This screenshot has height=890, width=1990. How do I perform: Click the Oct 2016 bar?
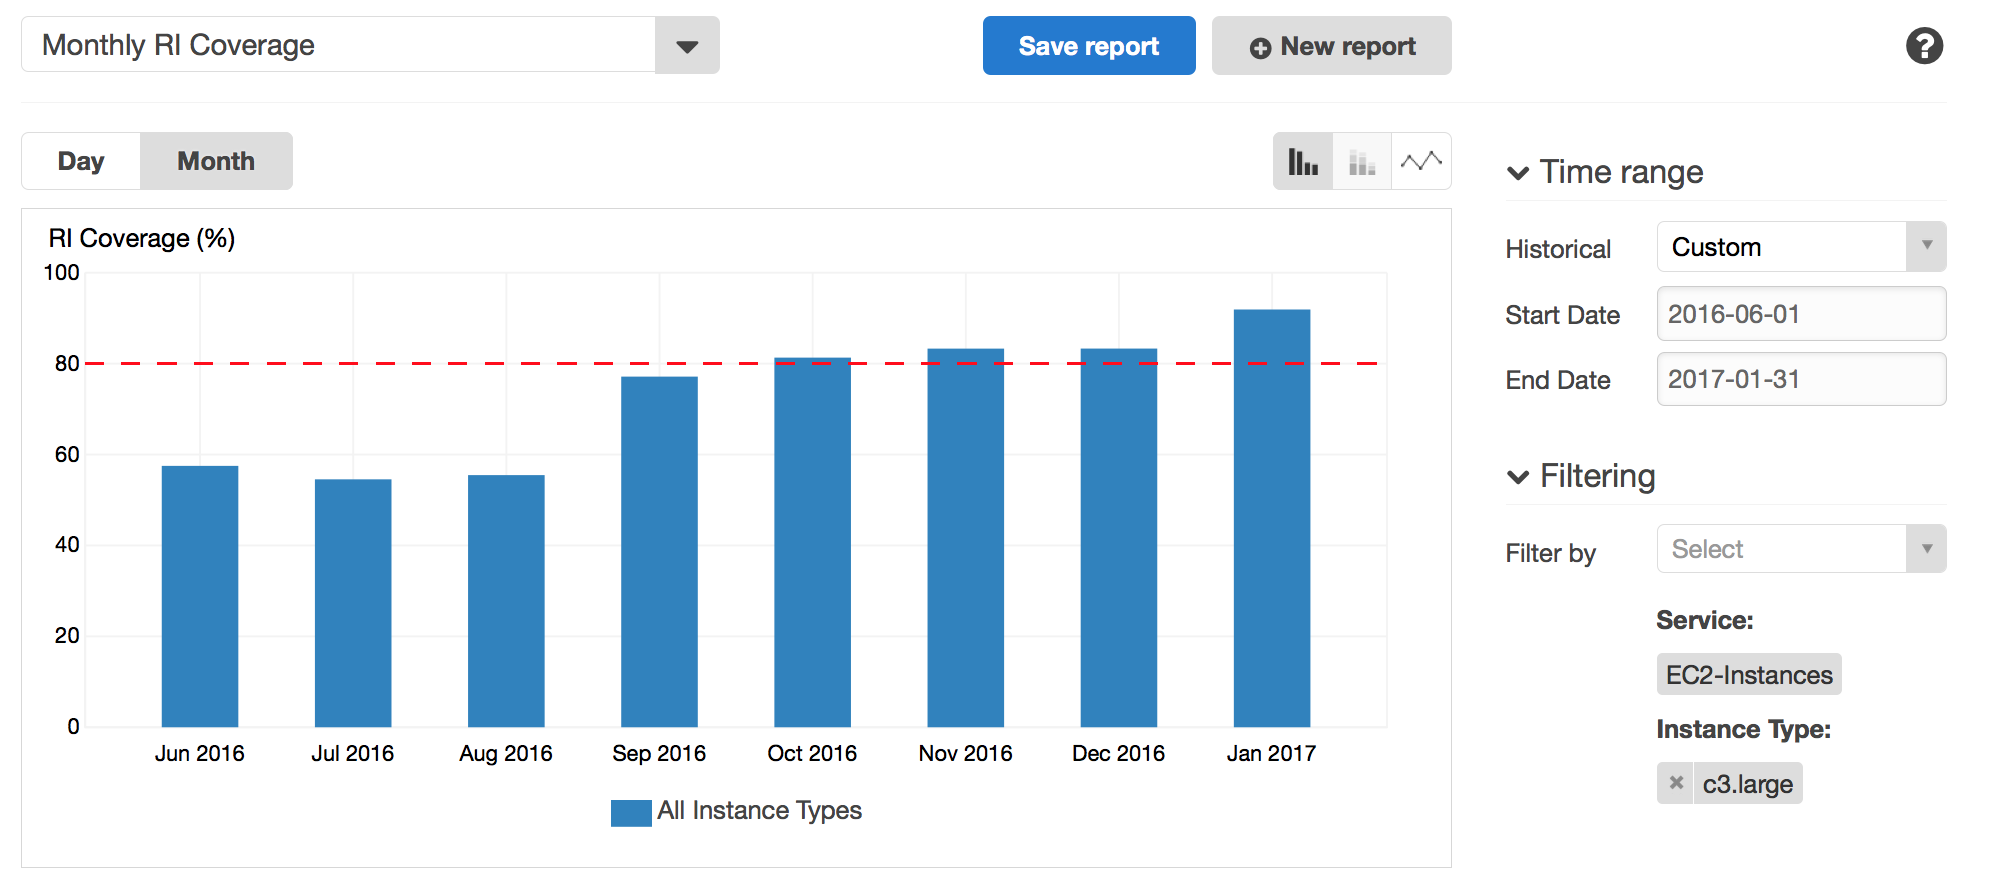(x=812, y=542)
